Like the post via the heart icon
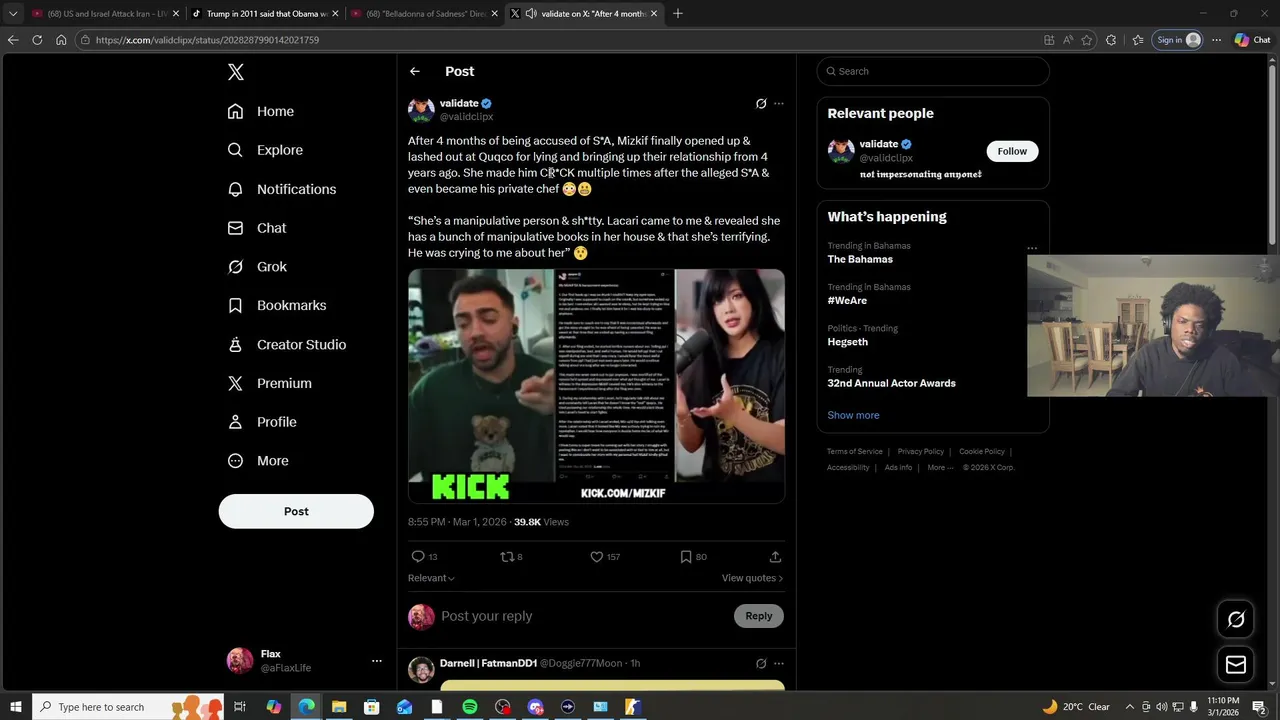Image resolution: width=1280 pixels, height=720 pixels. click(597, 556)
